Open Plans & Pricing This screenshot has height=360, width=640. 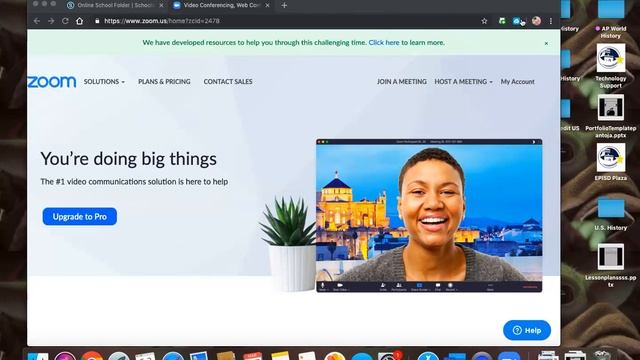point(164,82)
